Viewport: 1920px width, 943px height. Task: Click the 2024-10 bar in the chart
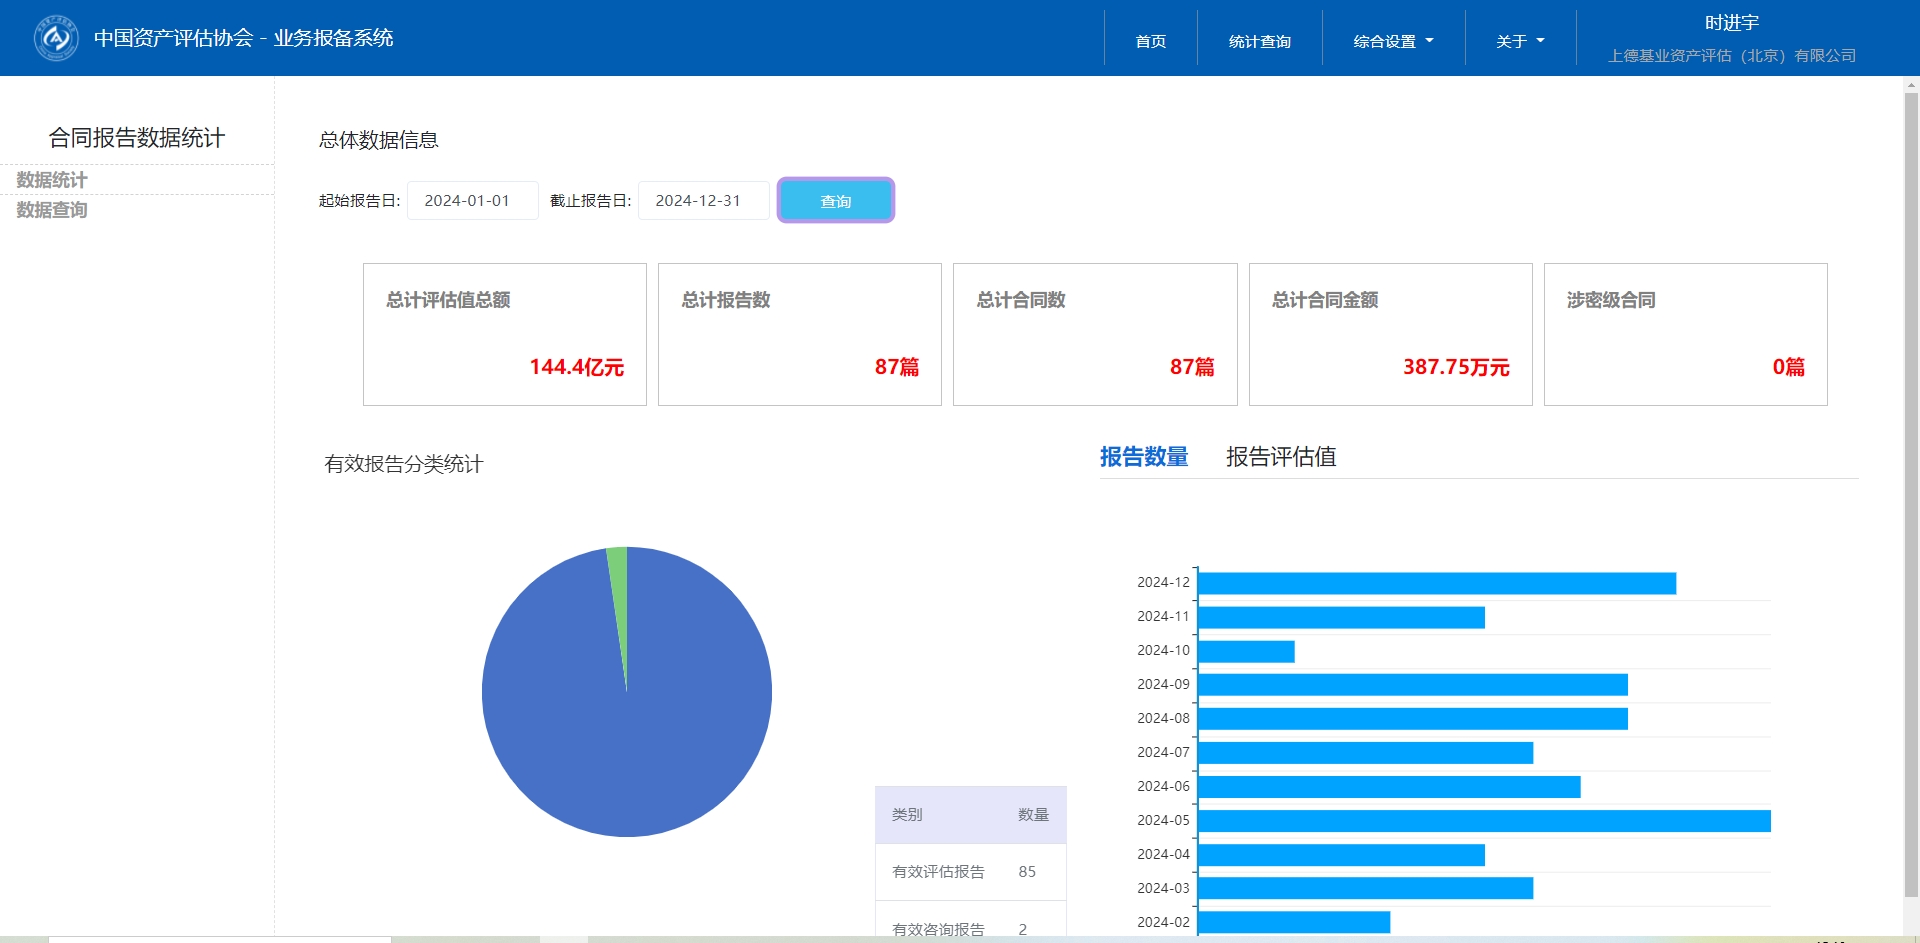(1246, 651)
